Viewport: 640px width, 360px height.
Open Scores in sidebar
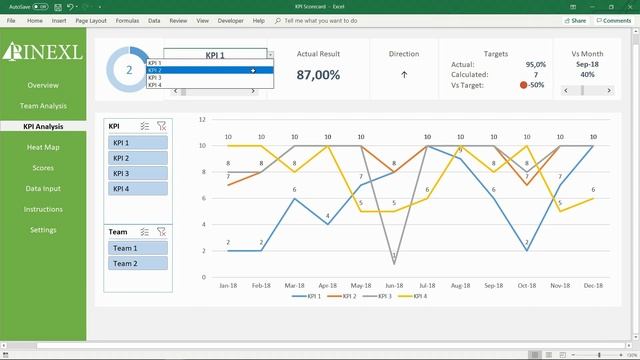43,168
